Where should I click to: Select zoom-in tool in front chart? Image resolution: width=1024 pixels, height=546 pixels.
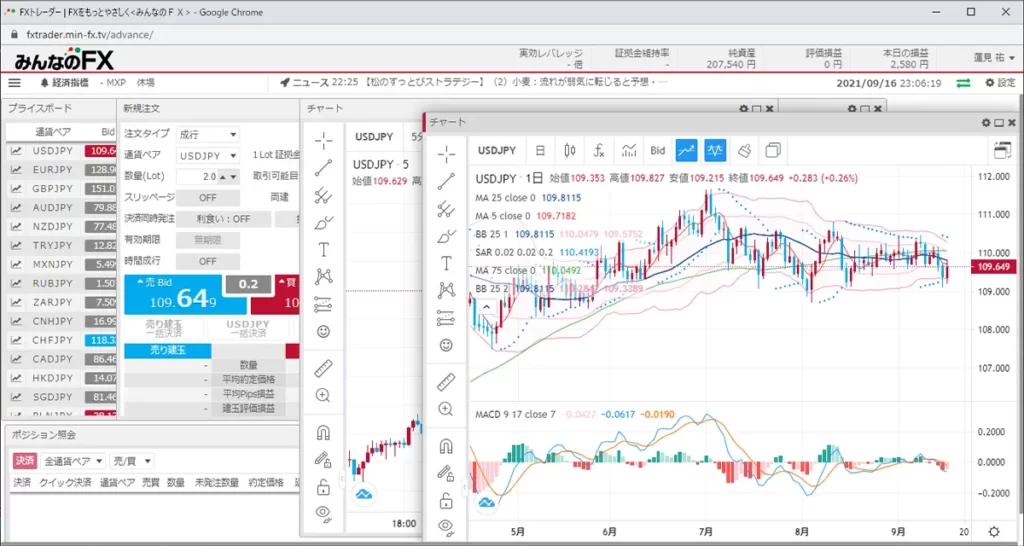[x=447, y=410]
